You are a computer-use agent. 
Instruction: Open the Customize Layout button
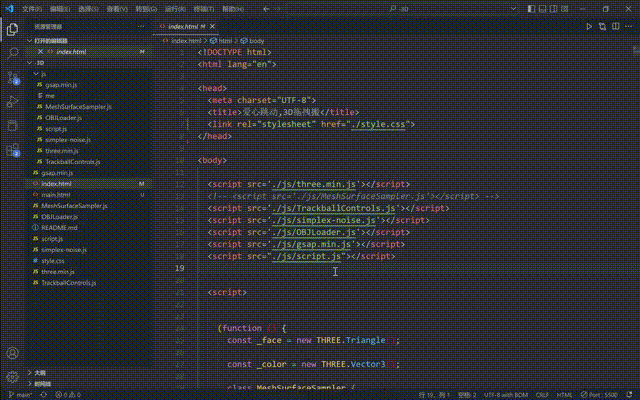(565, 9)
